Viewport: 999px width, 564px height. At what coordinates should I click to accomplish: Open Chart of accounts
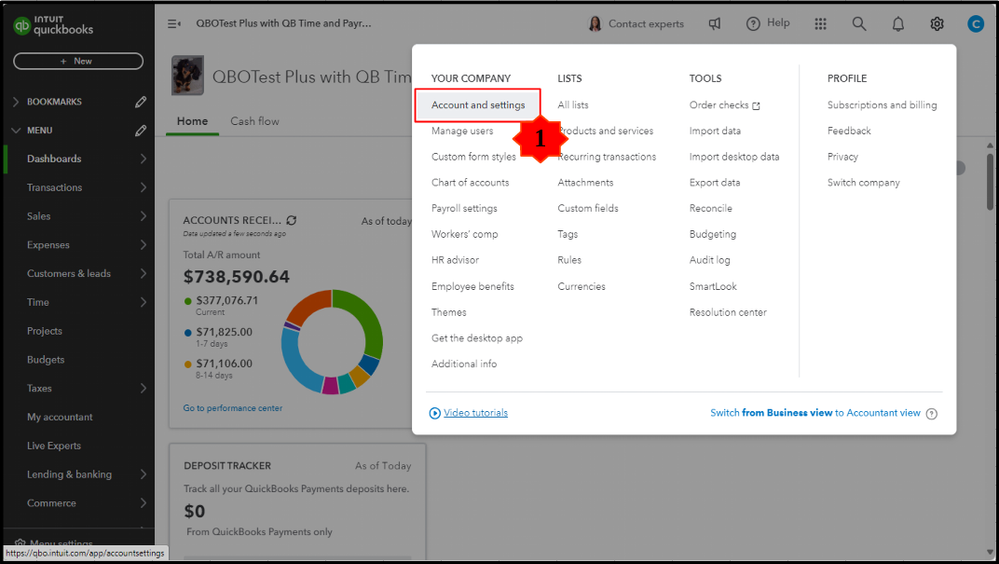coord(470,182)
